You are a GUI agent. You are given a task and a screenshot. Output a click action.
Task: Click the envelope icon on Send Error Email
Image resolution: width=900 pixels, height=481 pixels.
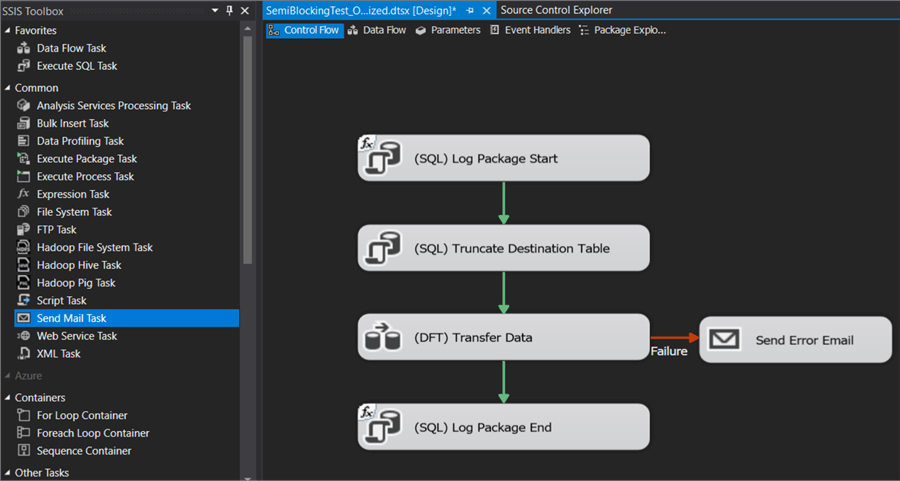[724, 340]
